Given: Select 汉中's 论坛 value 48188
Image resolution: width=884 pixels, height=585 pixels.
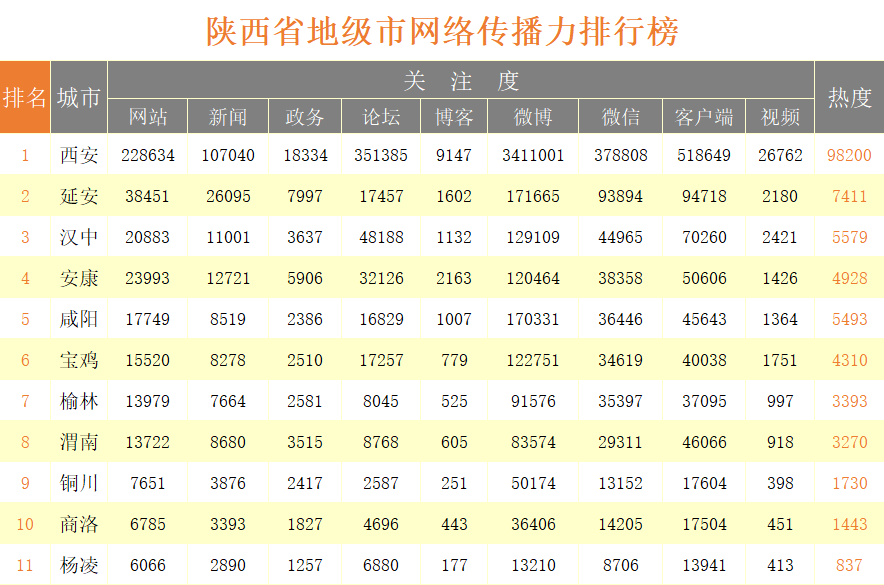Looking at the screenshot, I should [381, 237].
